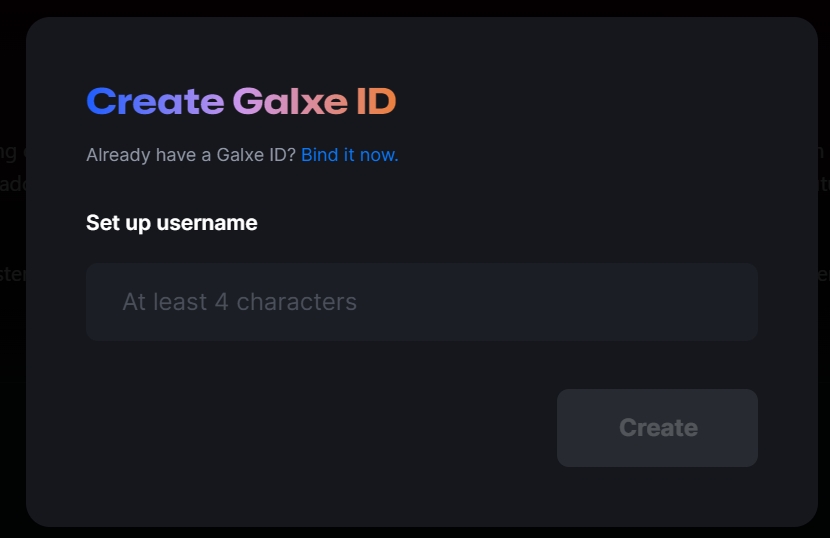Screen dimensions: 830x538
Task: Click the "Set up username" label
Action: click(x=171, y=223)
